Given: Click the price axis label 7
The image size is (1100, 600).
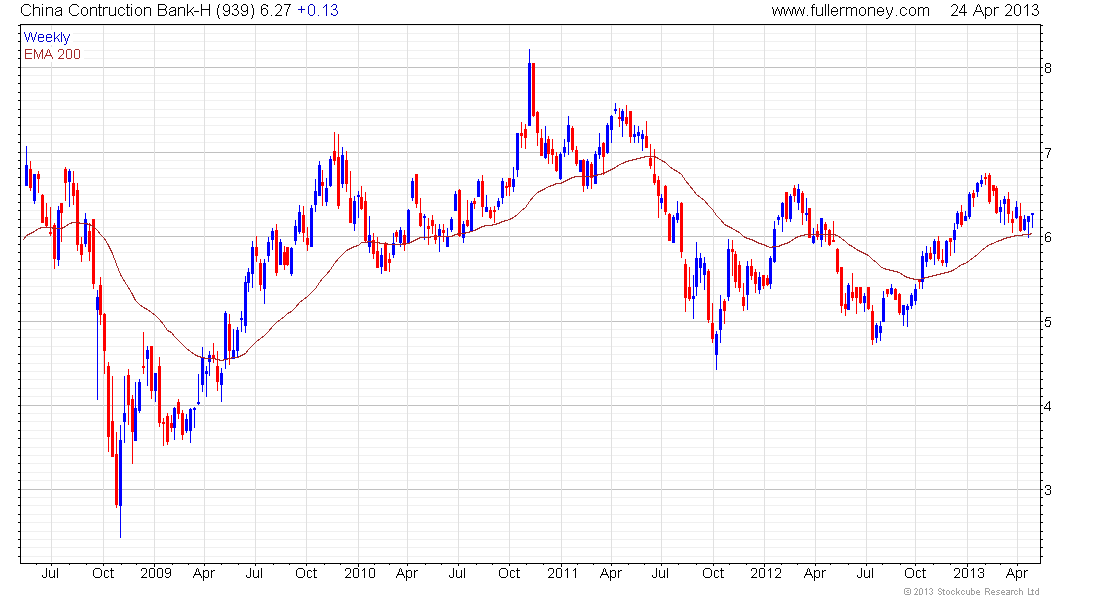Looking at the screenshot, I should coord(1047,152).
